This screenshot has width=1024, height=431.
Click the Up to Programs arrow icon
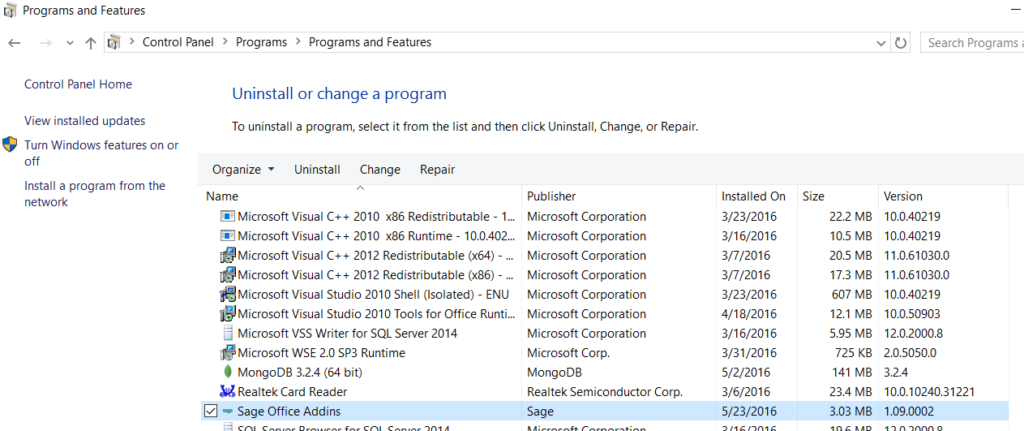coord(91,43)
